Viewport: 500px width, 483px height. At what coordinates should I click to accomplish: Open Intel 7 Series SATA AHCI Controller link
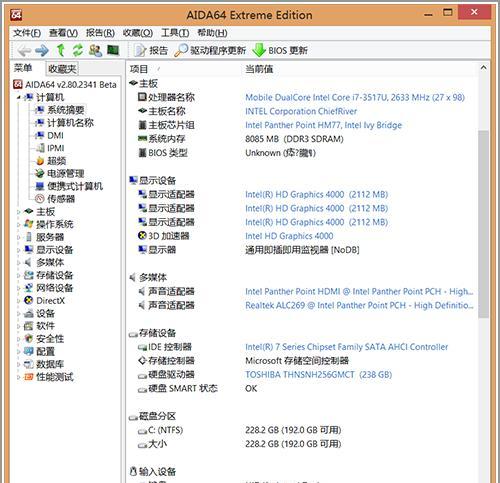347,347
